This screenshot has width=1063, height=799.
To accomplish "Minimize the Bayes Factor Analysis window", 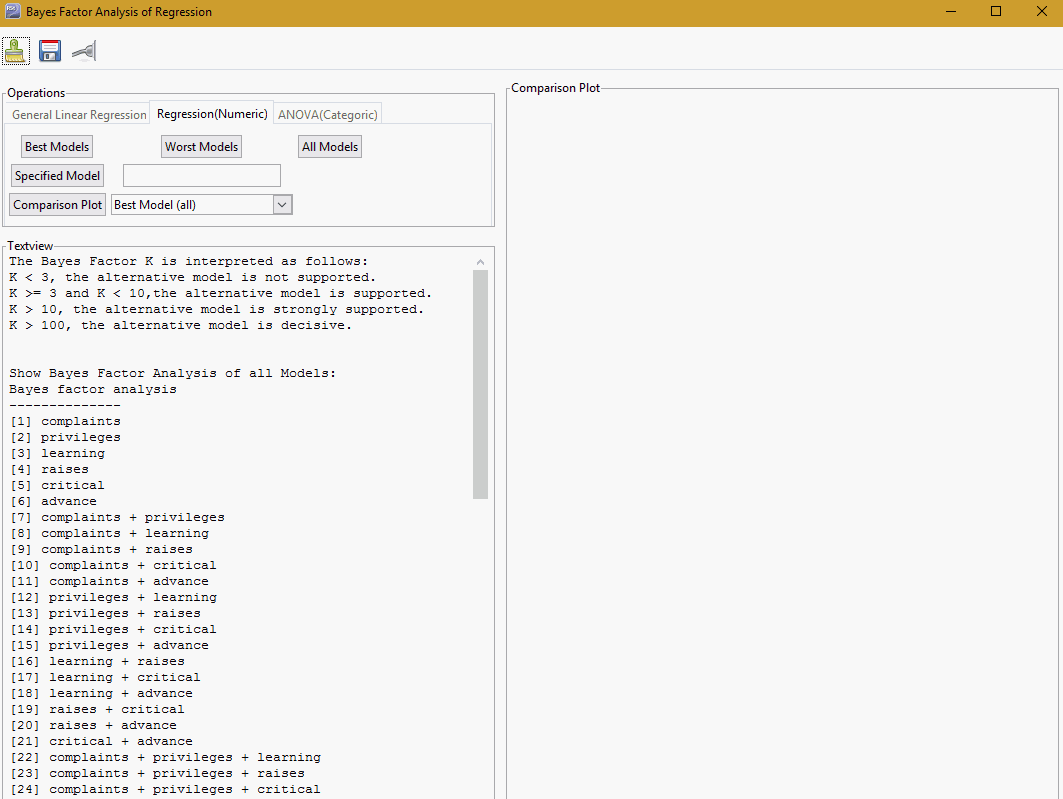I will (x=951, y=12).
